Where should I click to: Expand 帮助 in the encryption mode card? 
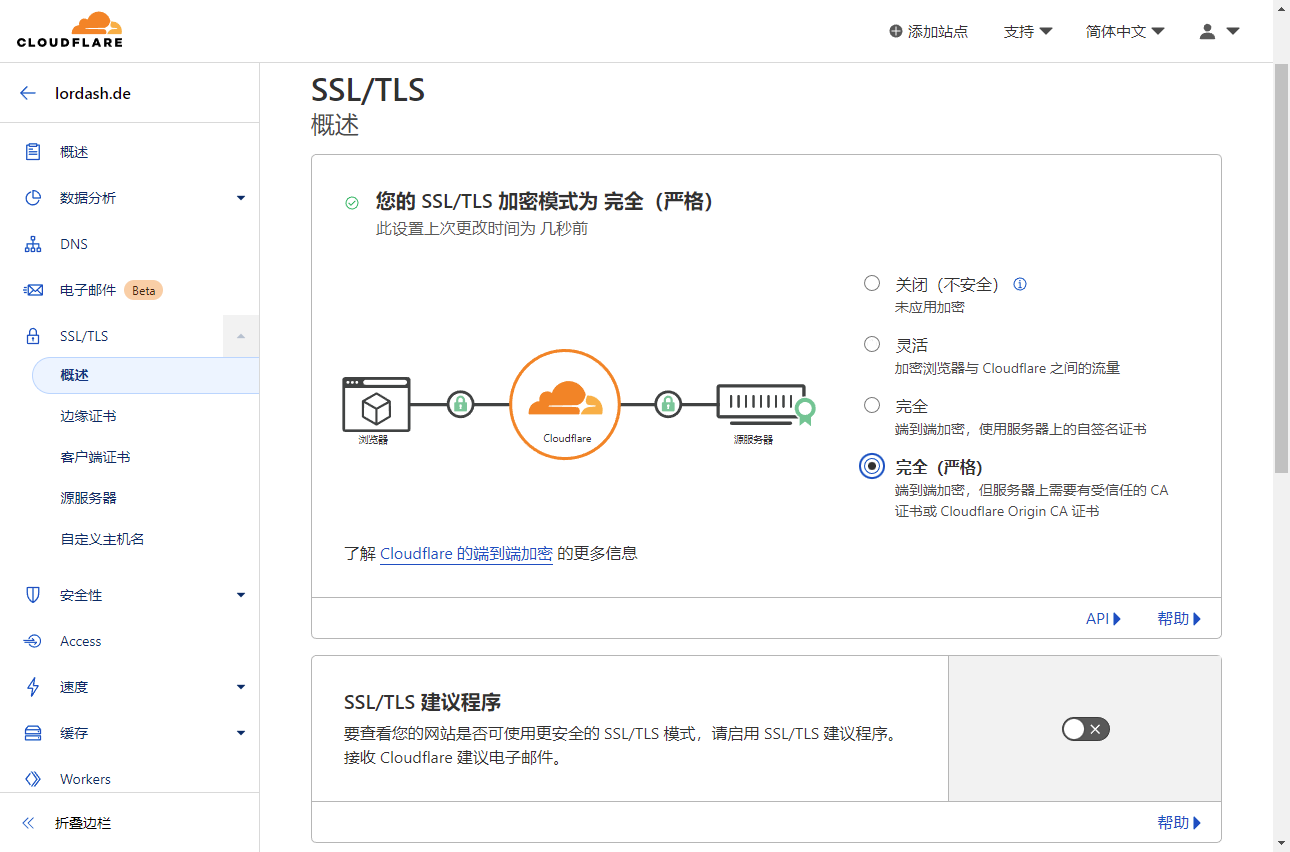pyautogui.click(x=1179, y=619)
